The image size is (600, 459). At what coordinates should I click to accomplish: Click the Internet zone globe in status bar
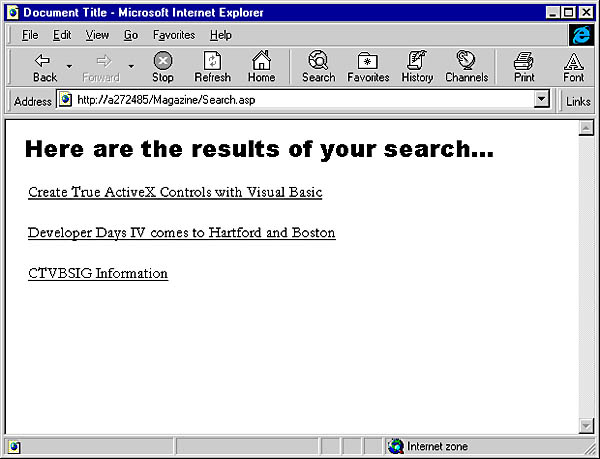(396, 446)
